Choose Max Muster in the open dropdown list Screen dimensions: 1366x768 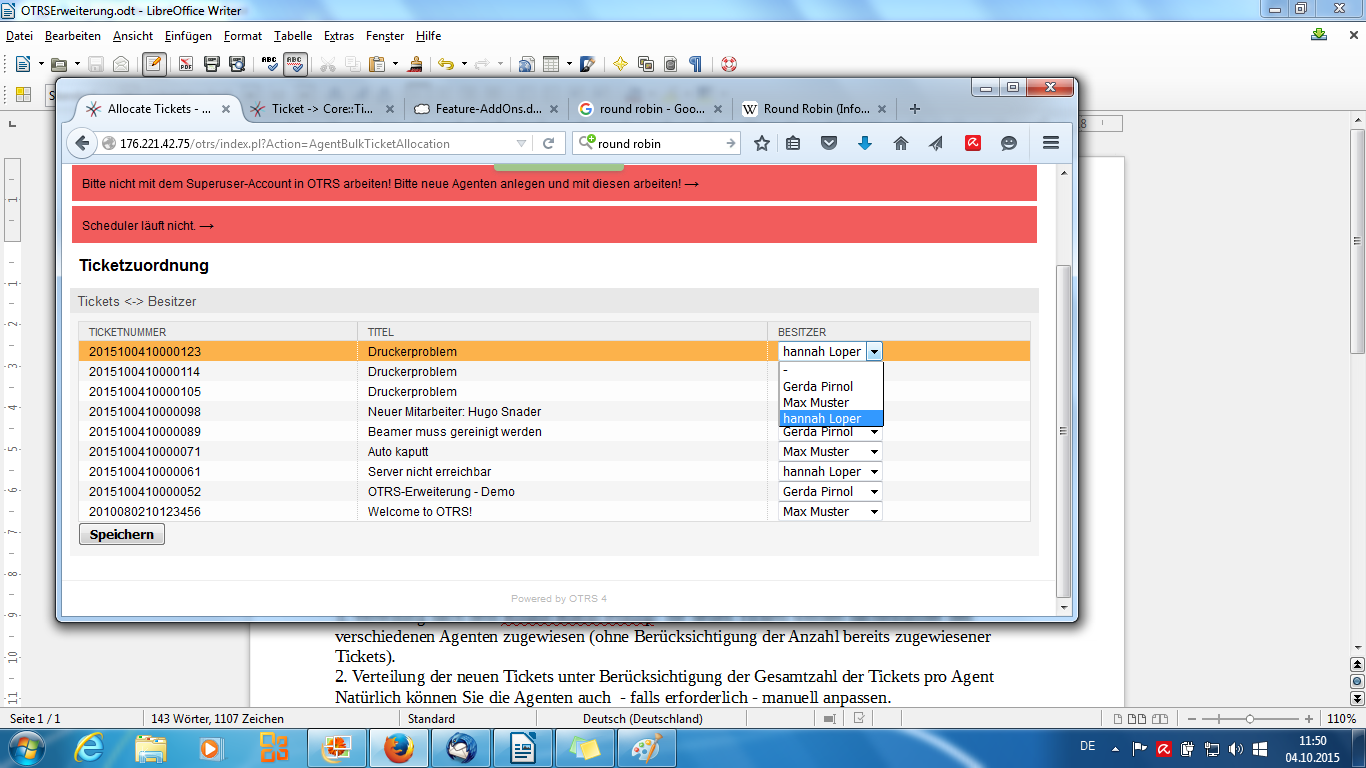tap(816, 402)
